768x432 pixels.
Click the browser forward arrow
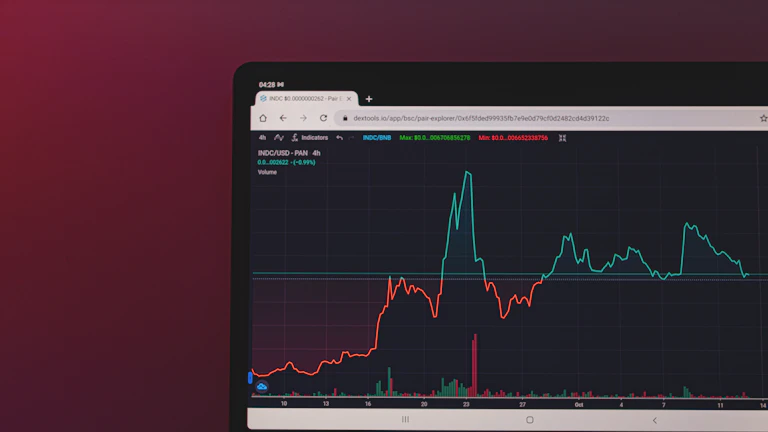pyautogui.click(x=303, y=118)
